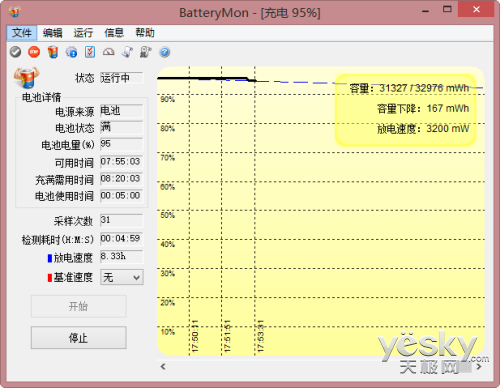Click the checklist toolbar icon
500x388 pixels.
[90, 52]
